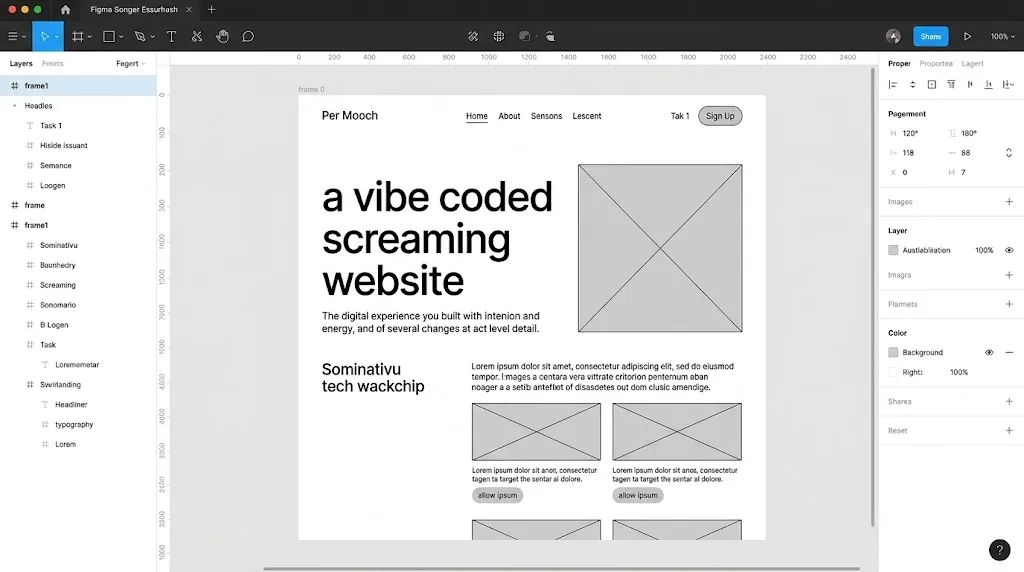Viewport: 1024px width, 572px height.
Task: Click the user avatar icon
Action: [893, 37]
